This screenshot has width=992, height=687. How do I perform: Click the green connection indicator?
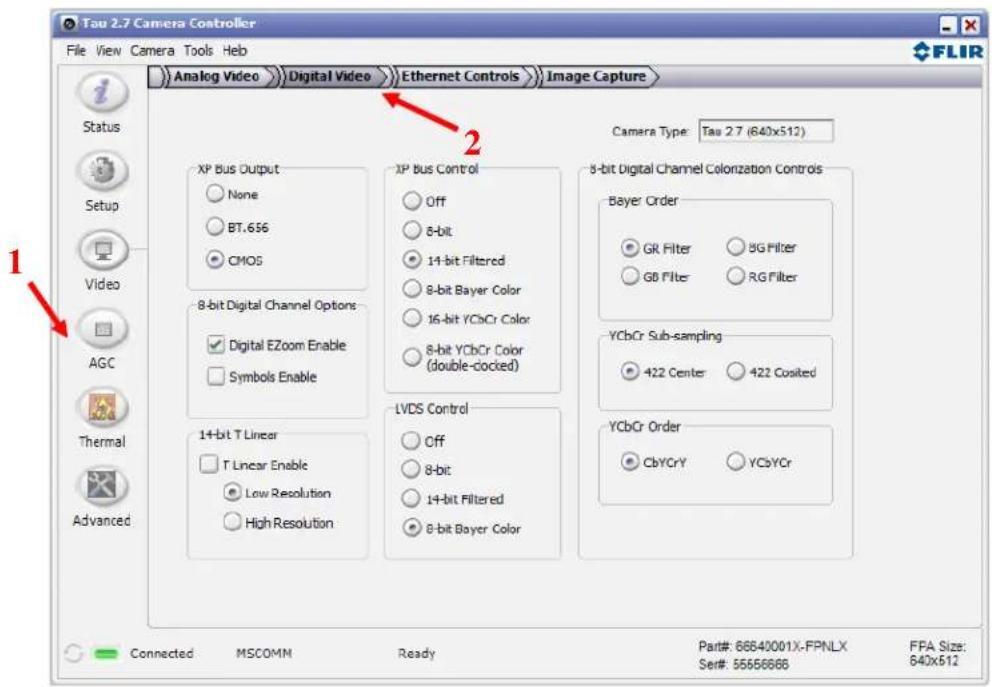(x=106, y=653)
